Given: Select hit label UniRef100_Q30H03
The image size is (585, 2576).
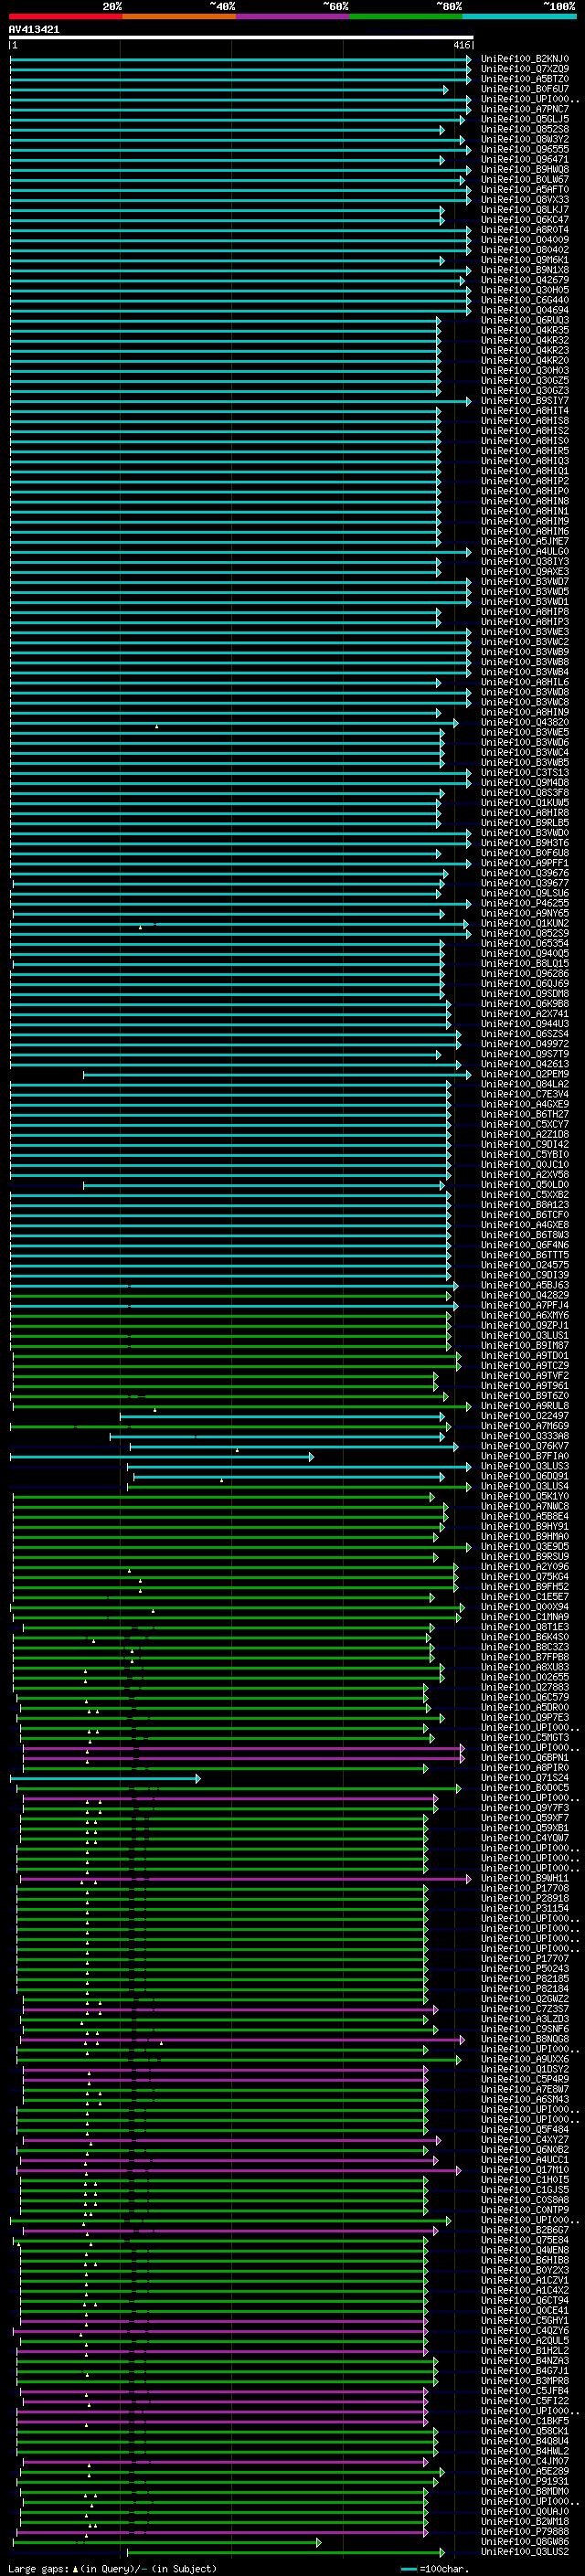Looking at the screenshot, I should pos(525,370).
